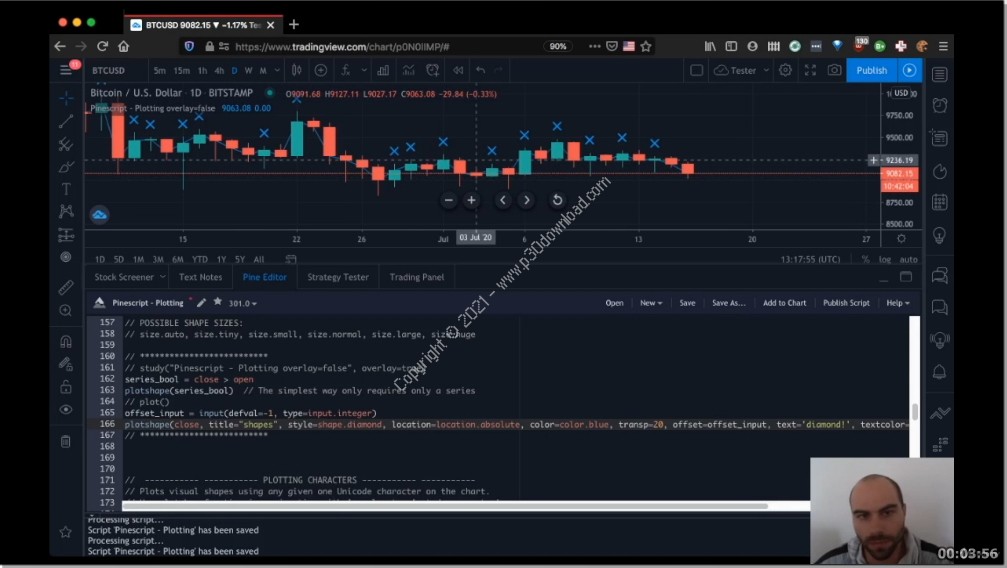The image size is (1007, 568).
Task: Open the Tester layout dropdown
Action: (x=742, y=70)
